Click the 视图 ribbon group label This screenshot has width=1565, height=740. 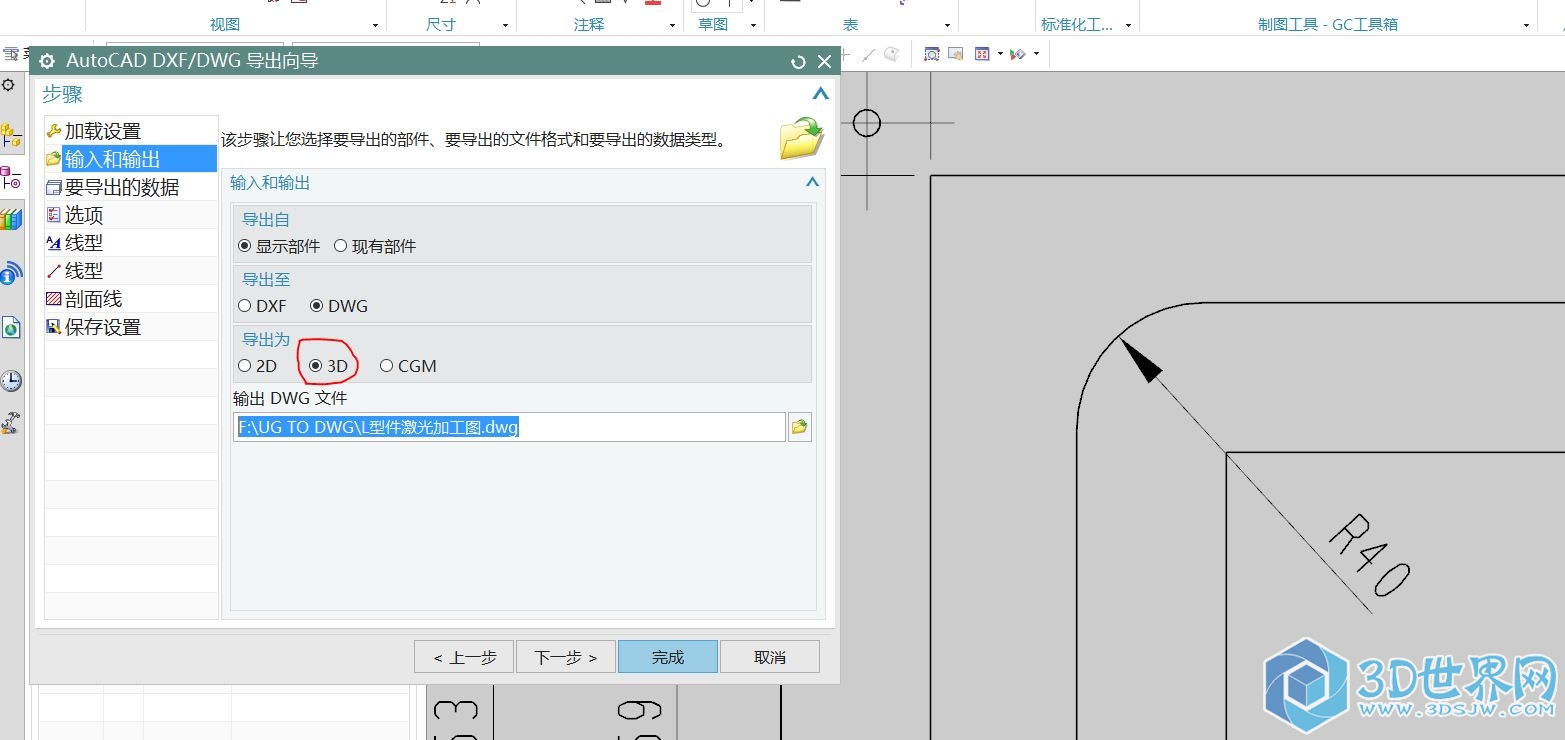[225, 25]
